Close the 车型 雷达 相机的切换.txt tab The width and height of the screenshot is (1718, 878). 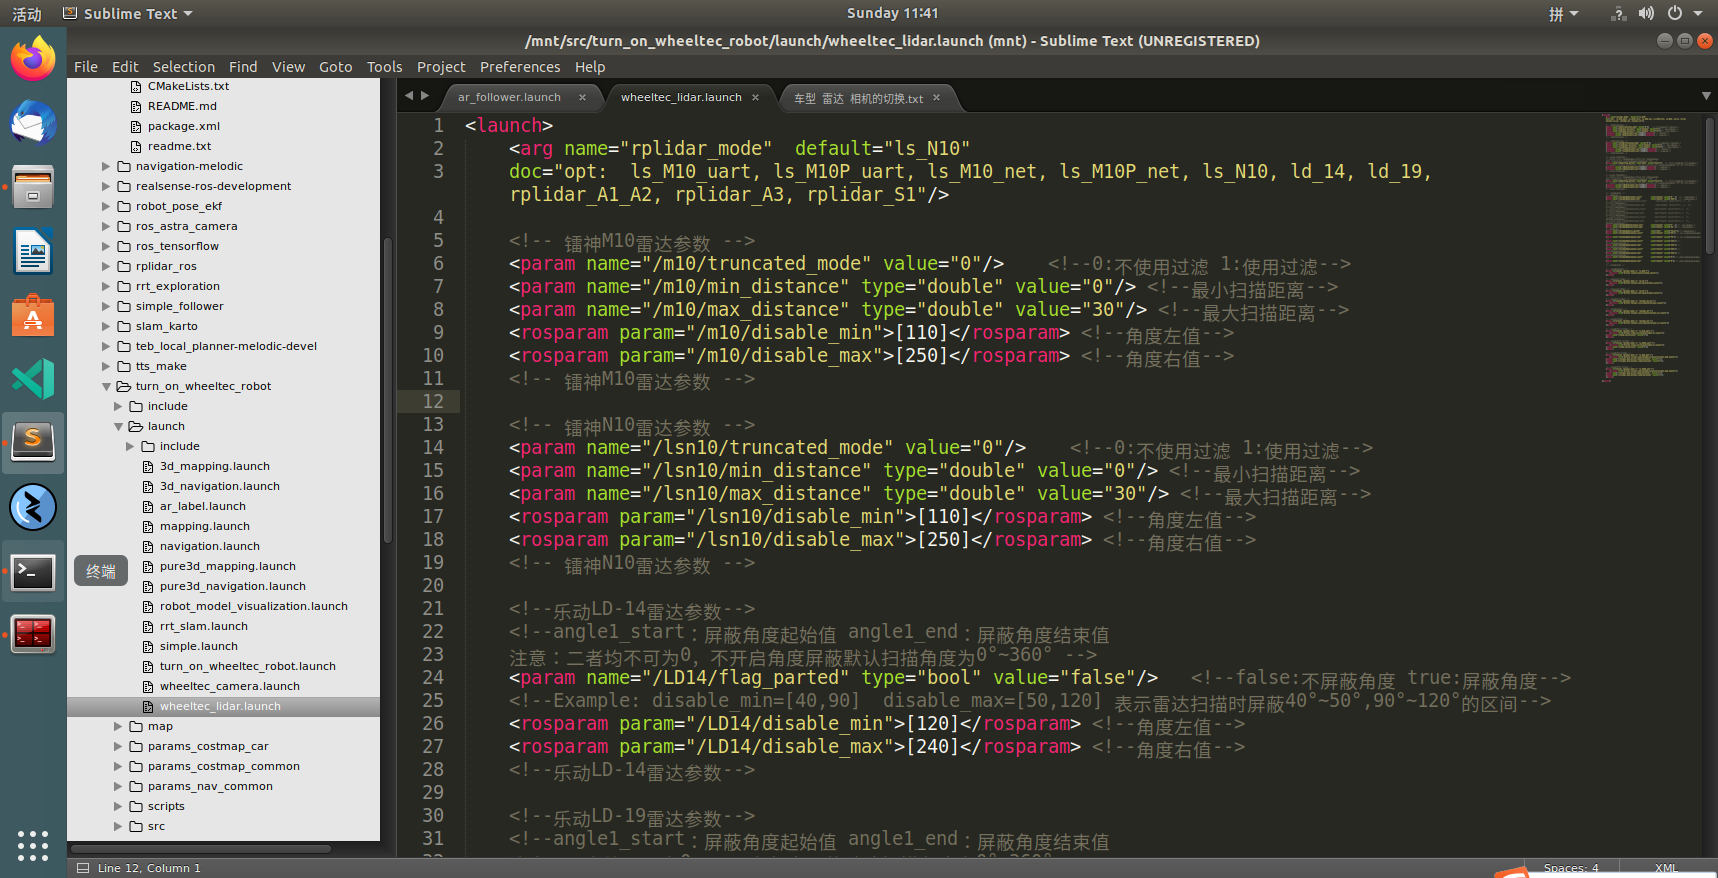(x=936, y=97)
